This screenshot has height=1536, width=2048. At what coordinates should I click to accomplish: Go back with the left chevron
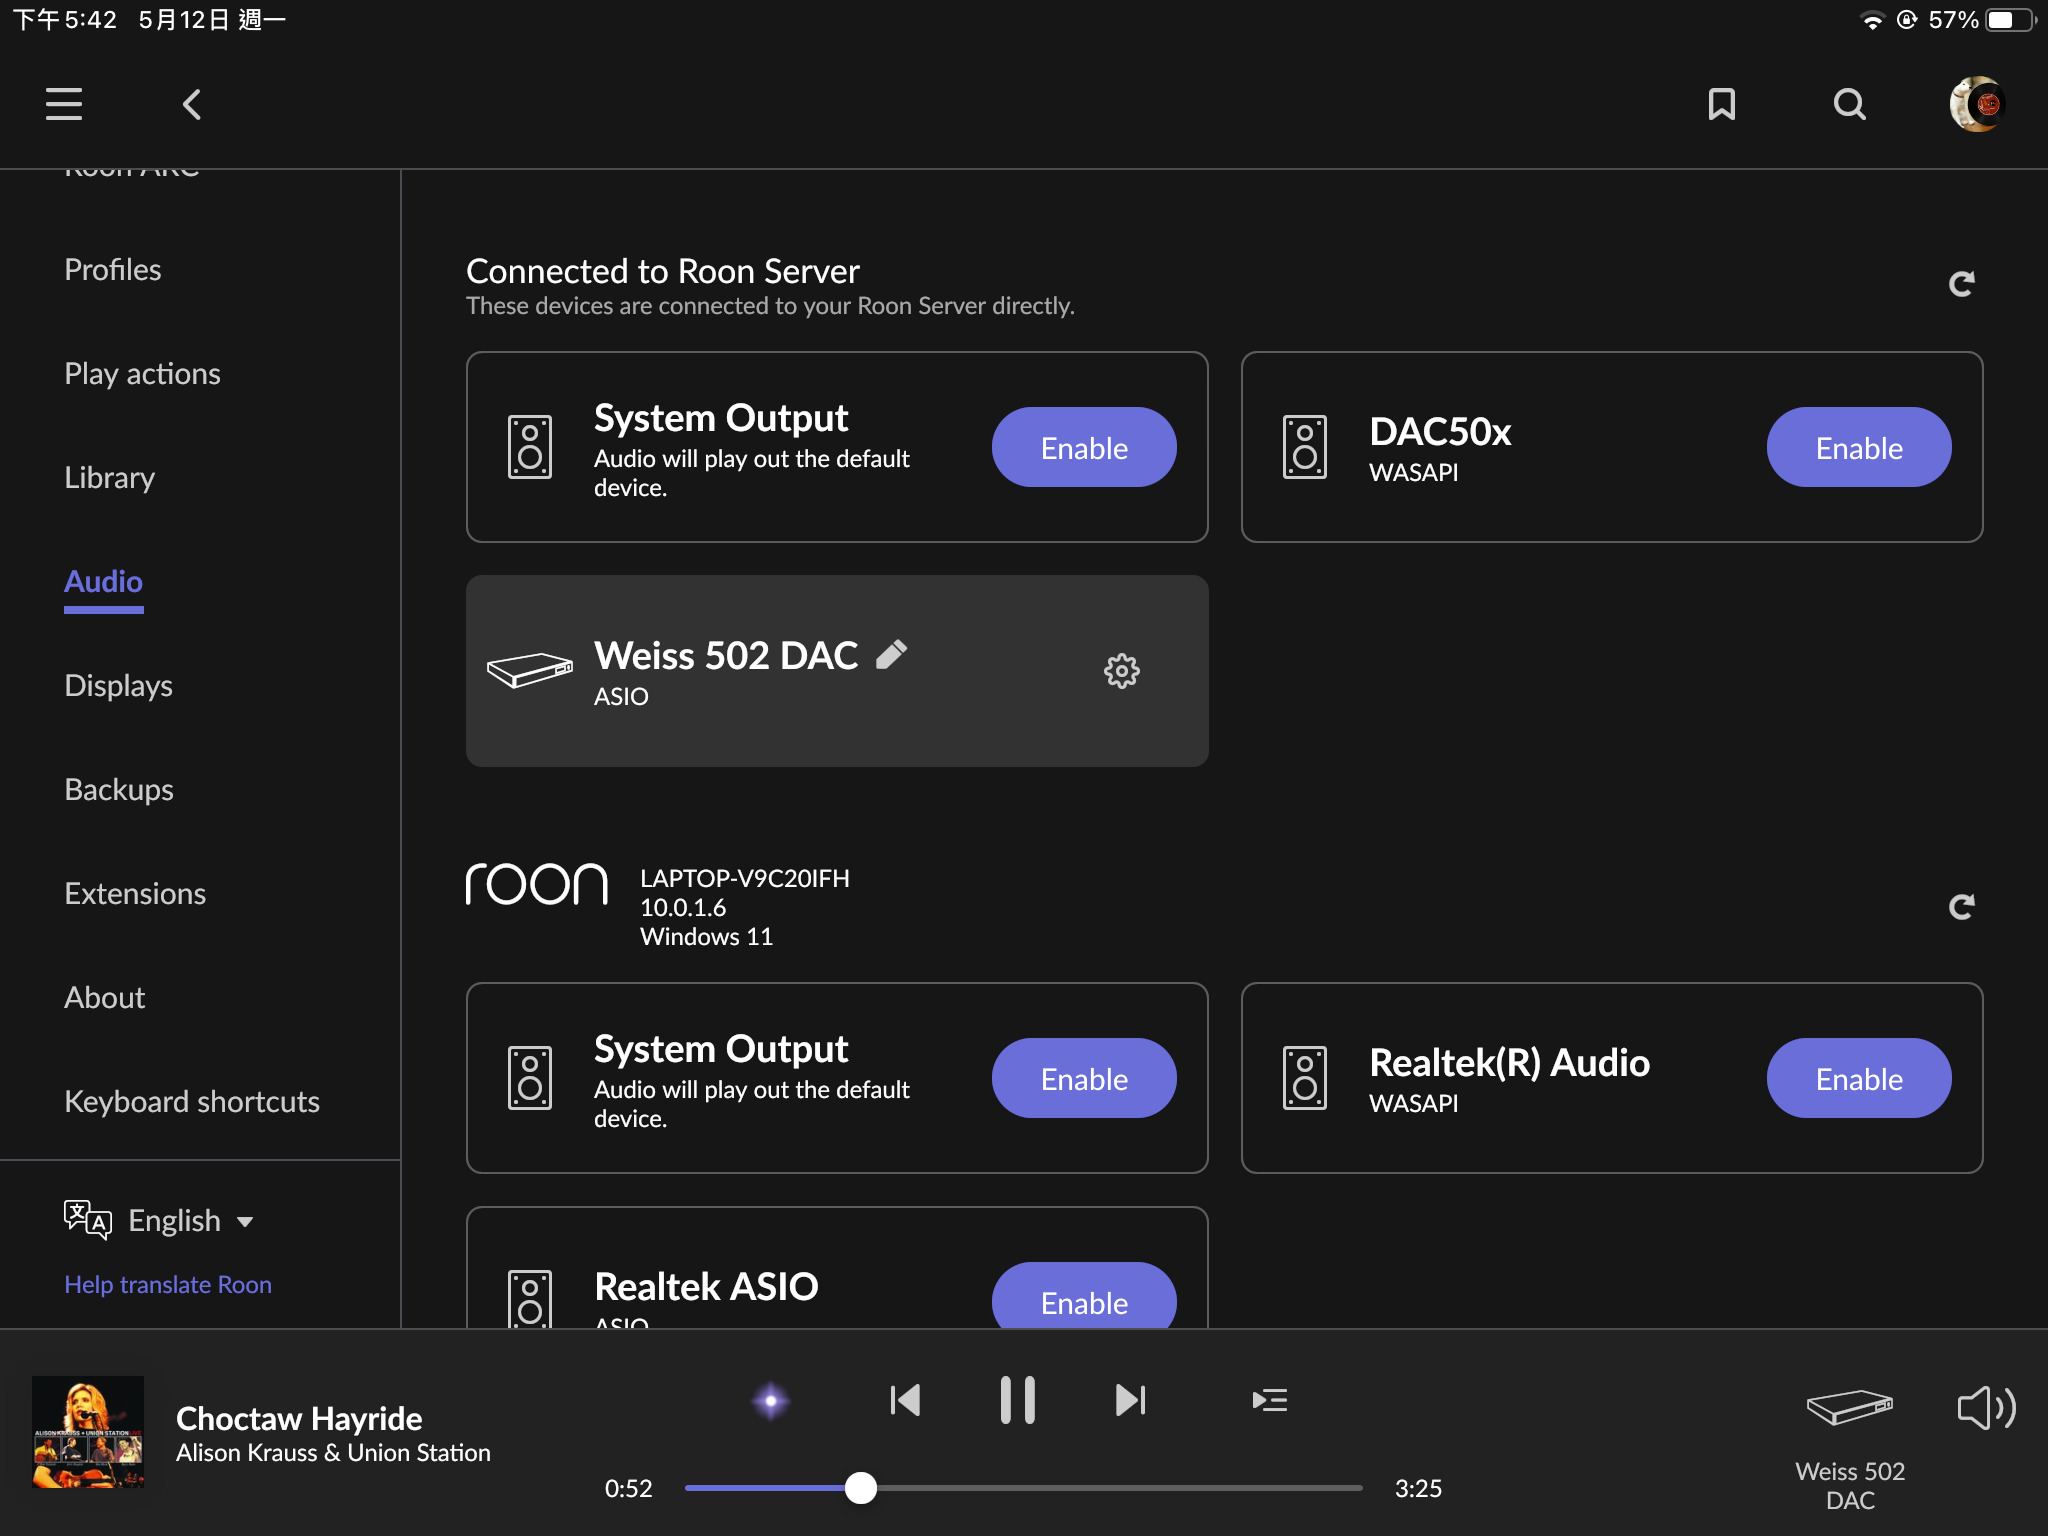coord(192,104)
